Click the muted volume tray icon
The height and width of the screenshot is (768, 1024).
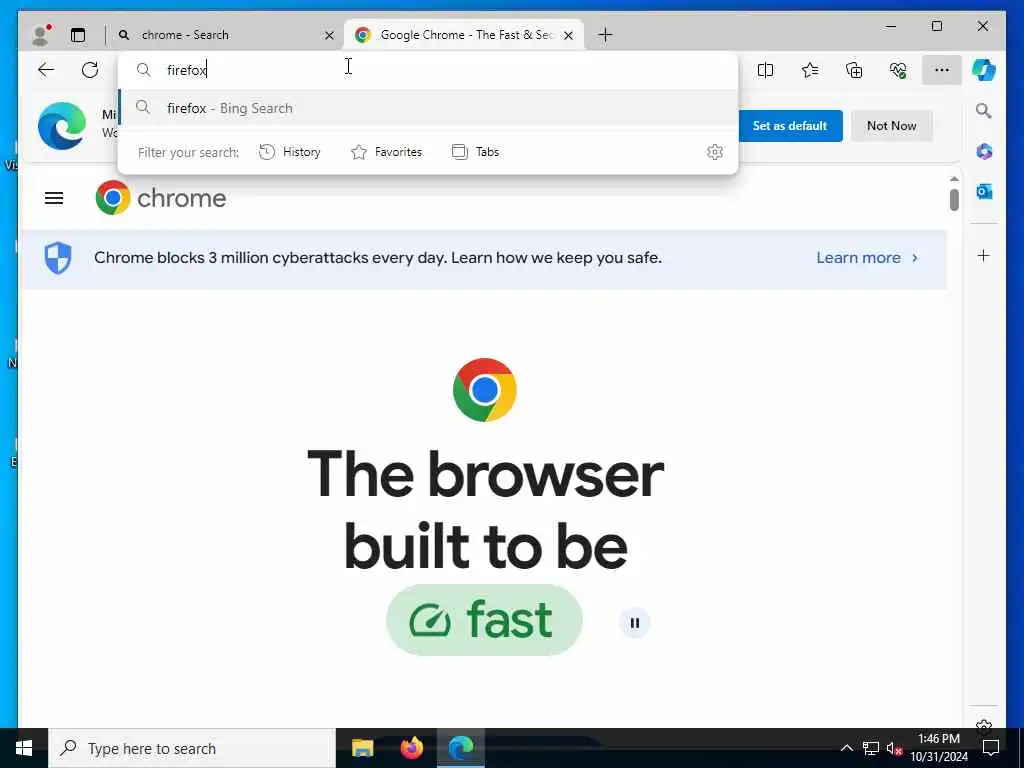point(894,748)
